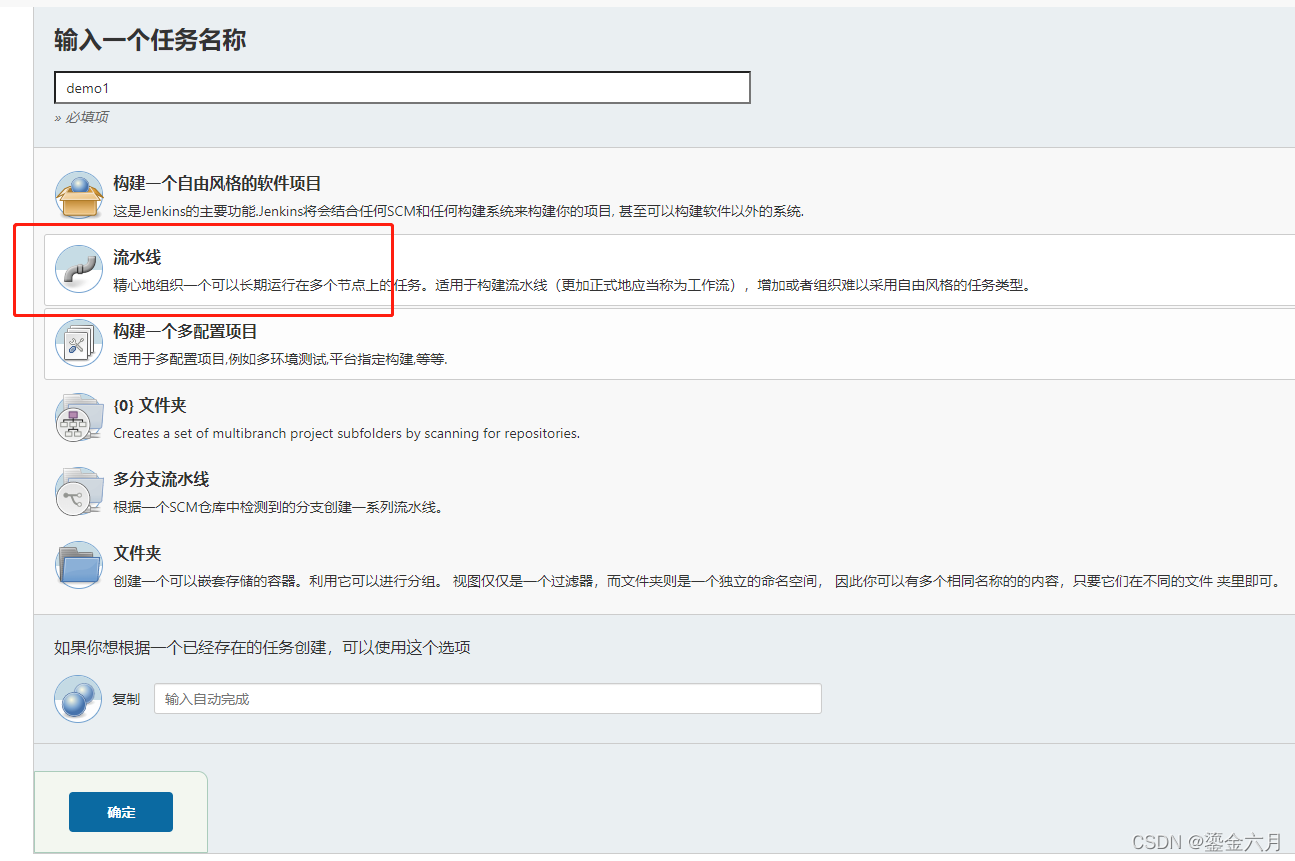This screenshot has width=1295, height=861.
Task: Select the {0} 文件夹 title
Action: [x=150, y=405]
